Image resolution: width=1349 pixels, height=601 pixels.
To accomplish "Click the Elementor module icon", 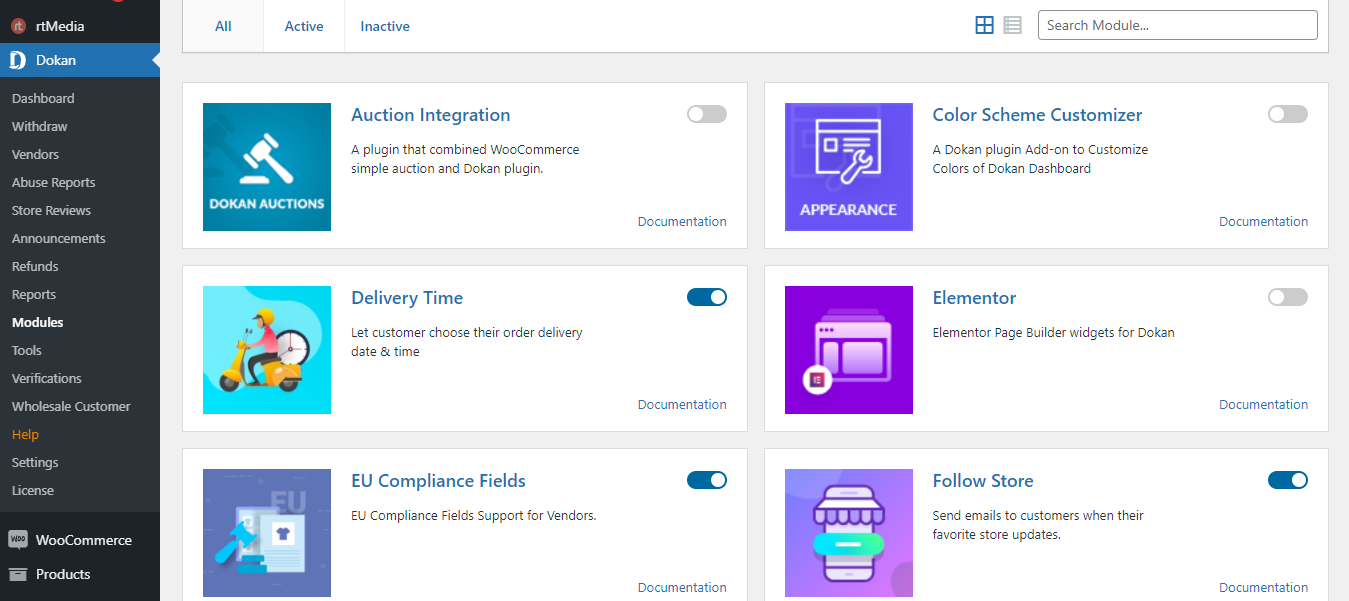I will coord(848,350).
